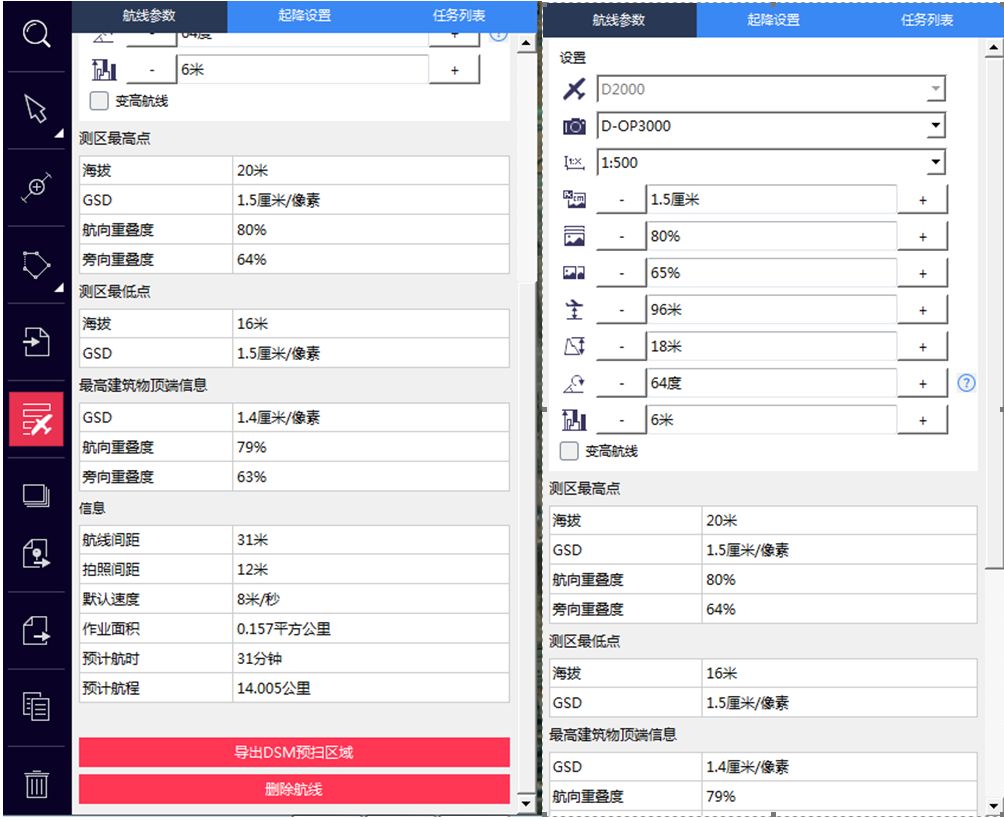Decrease 64度 angle with minus button
Screen dimensions: 1004x820
coord(621,383)
